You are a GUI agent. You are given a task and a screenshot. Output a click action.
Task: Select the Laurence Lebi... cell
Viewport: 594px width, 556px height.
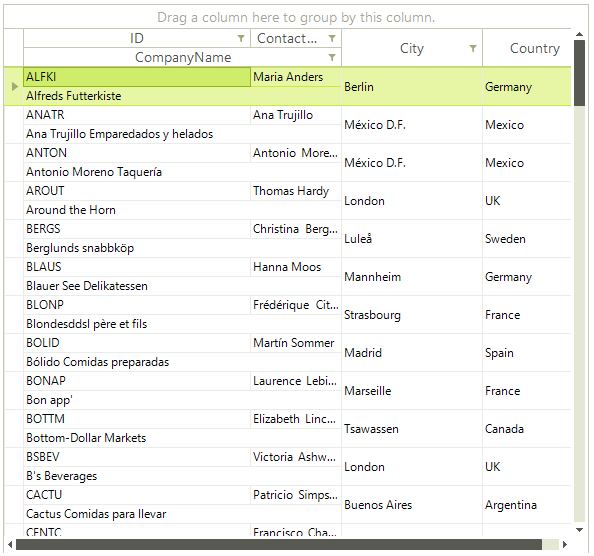(296, 381)
